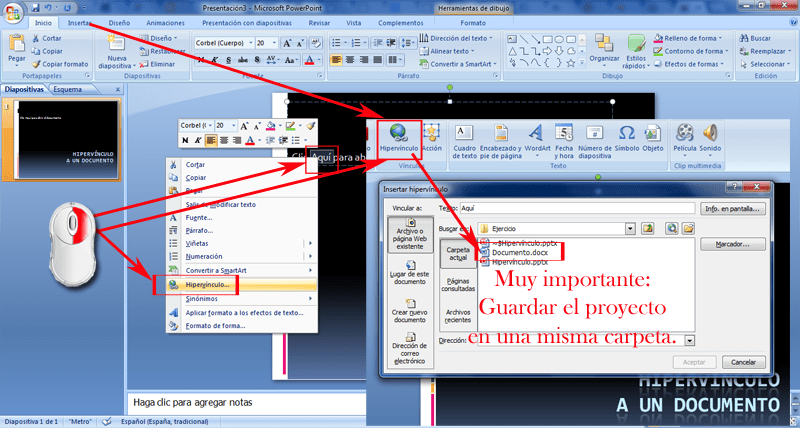Toggle align left on the mini toolbar

point(211,140)
